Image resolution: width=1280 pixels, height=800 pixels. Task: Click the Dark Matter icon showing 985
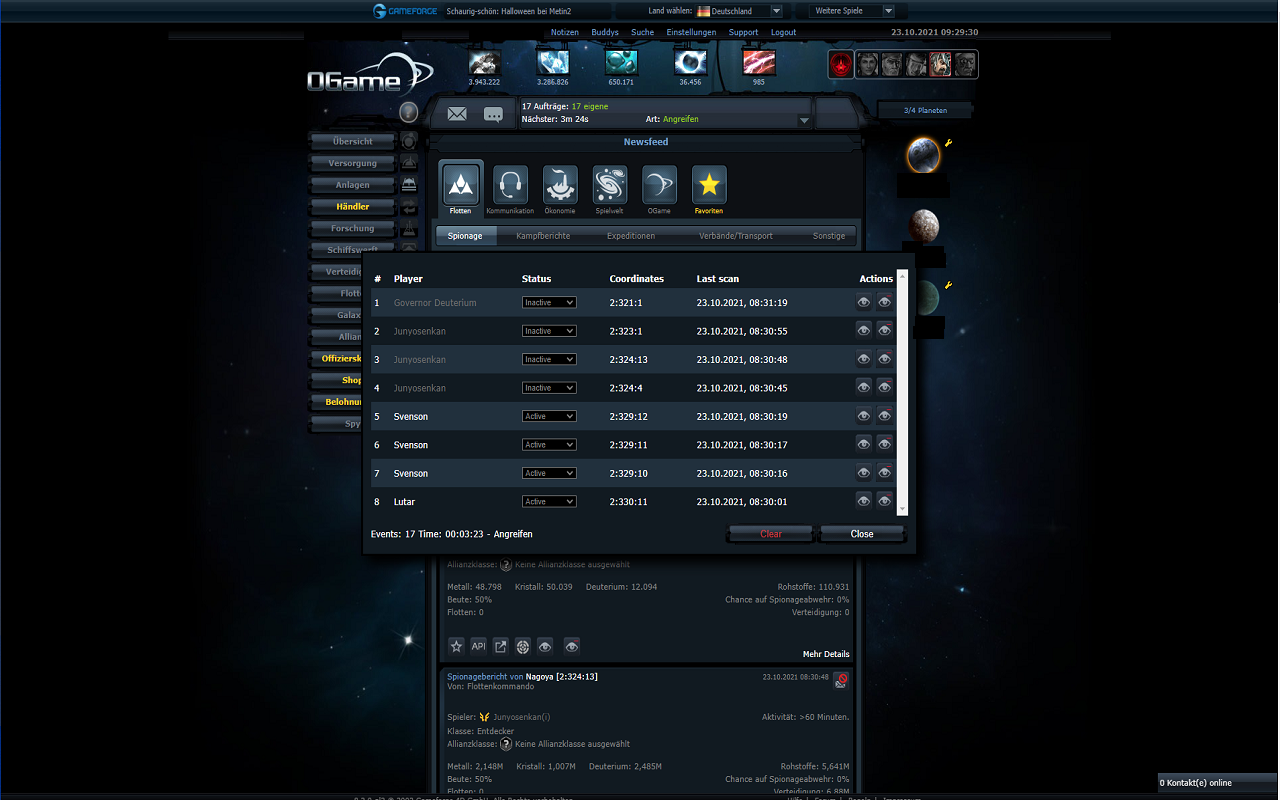pos(759,63)
